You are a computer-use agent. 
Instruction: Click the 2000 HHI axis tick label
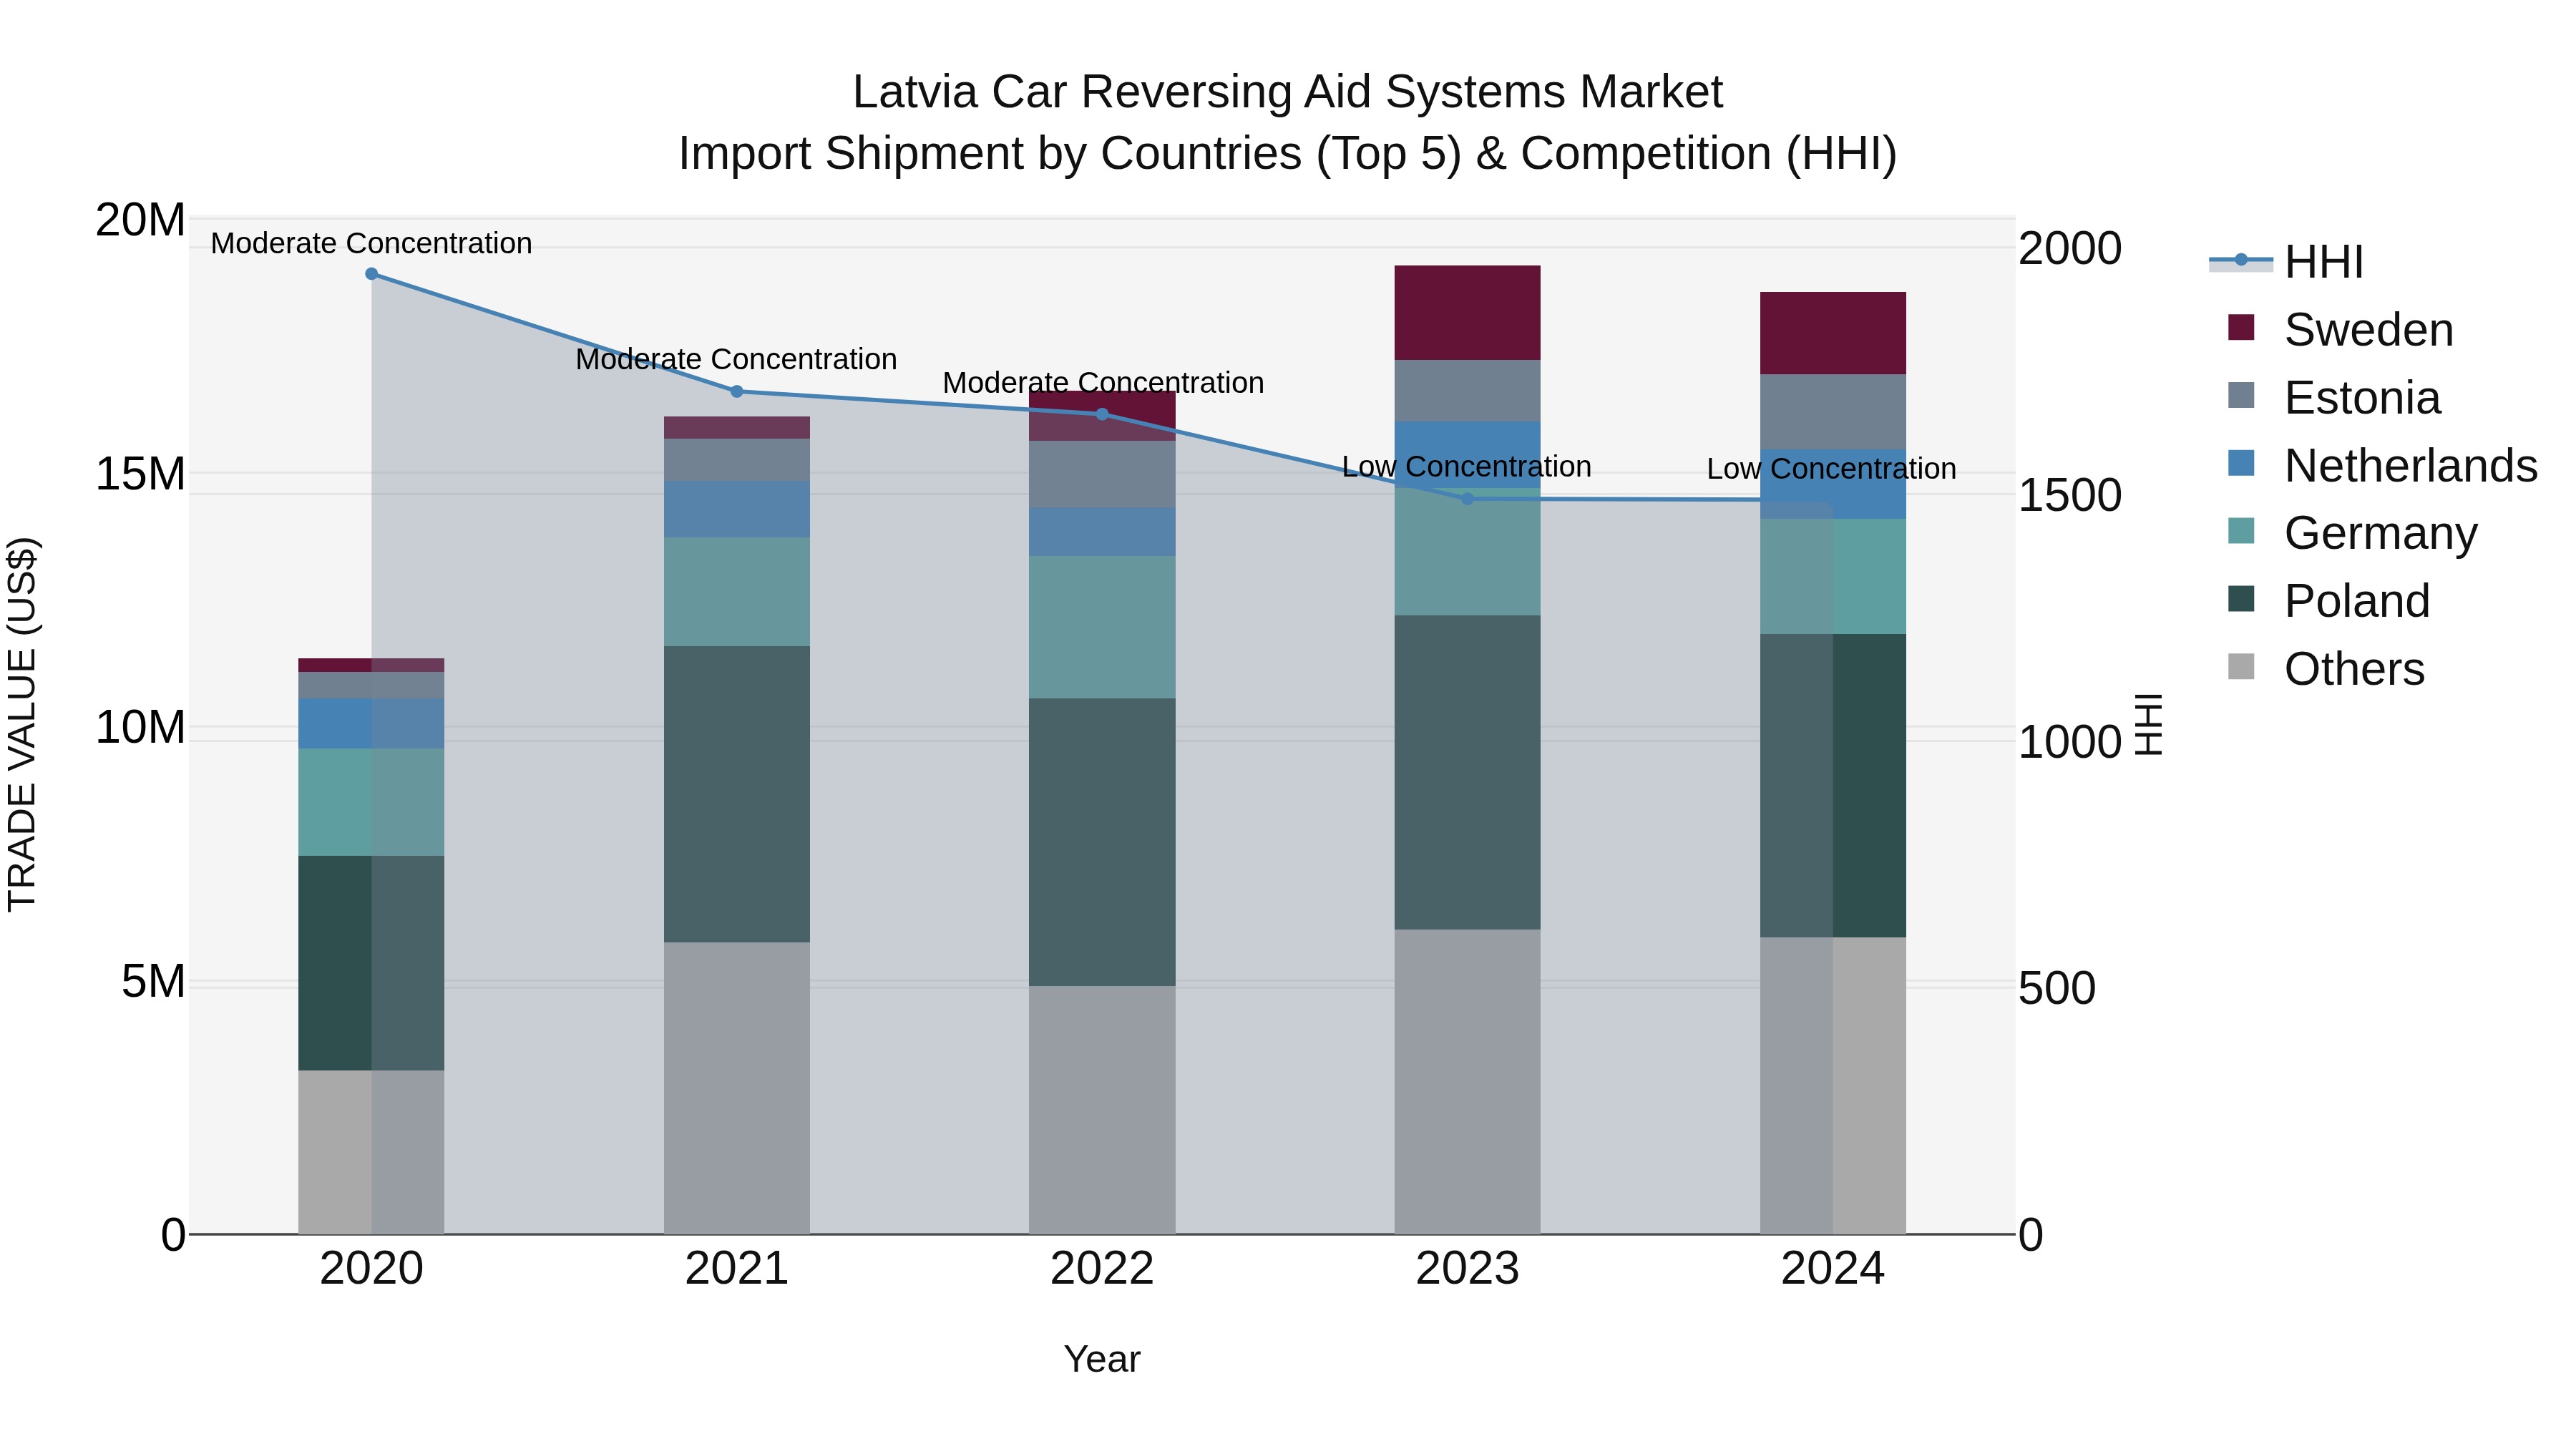[x=2069, y=249]
